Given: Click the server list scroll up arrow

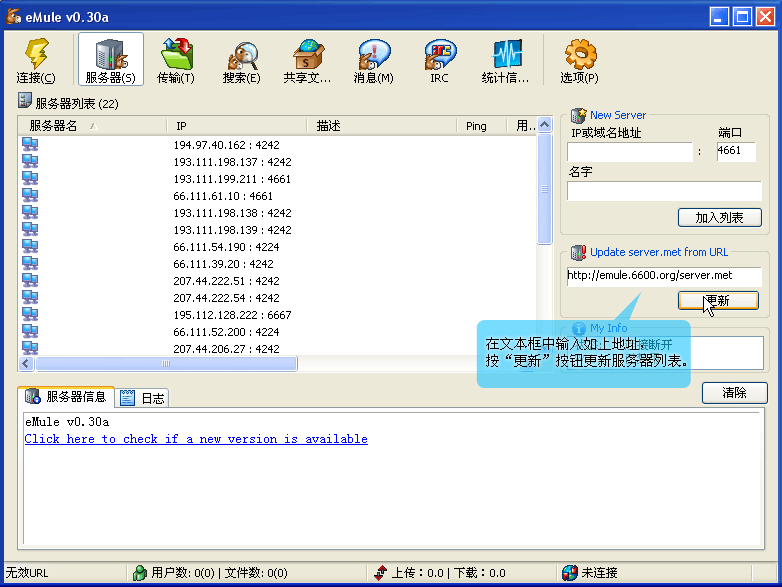Looking at the screenshot, I should pyautogui.click(x=545, y=124).
